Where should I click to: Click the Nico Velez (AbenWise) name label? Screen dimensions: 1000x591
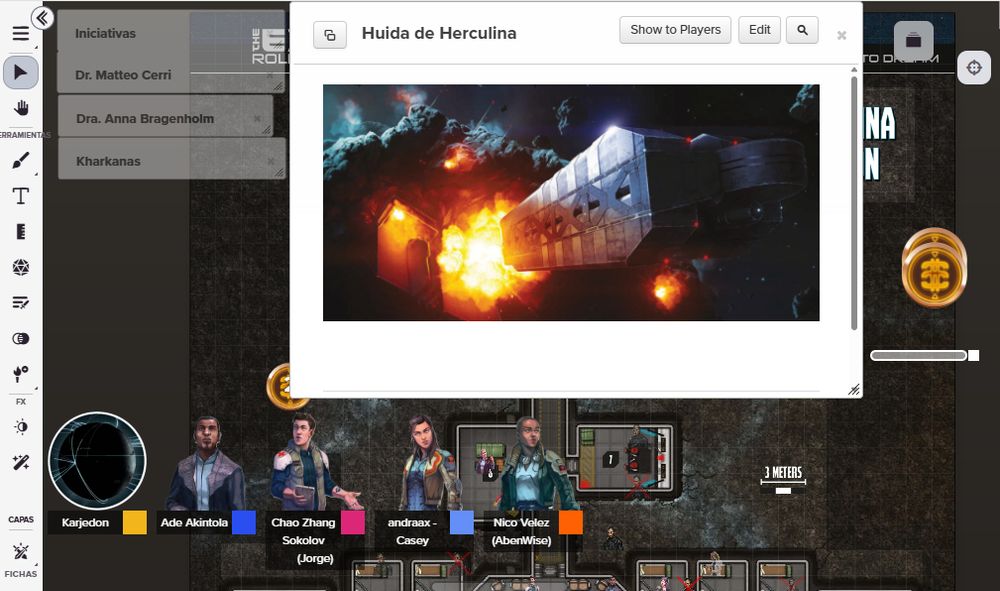[521, 531]
